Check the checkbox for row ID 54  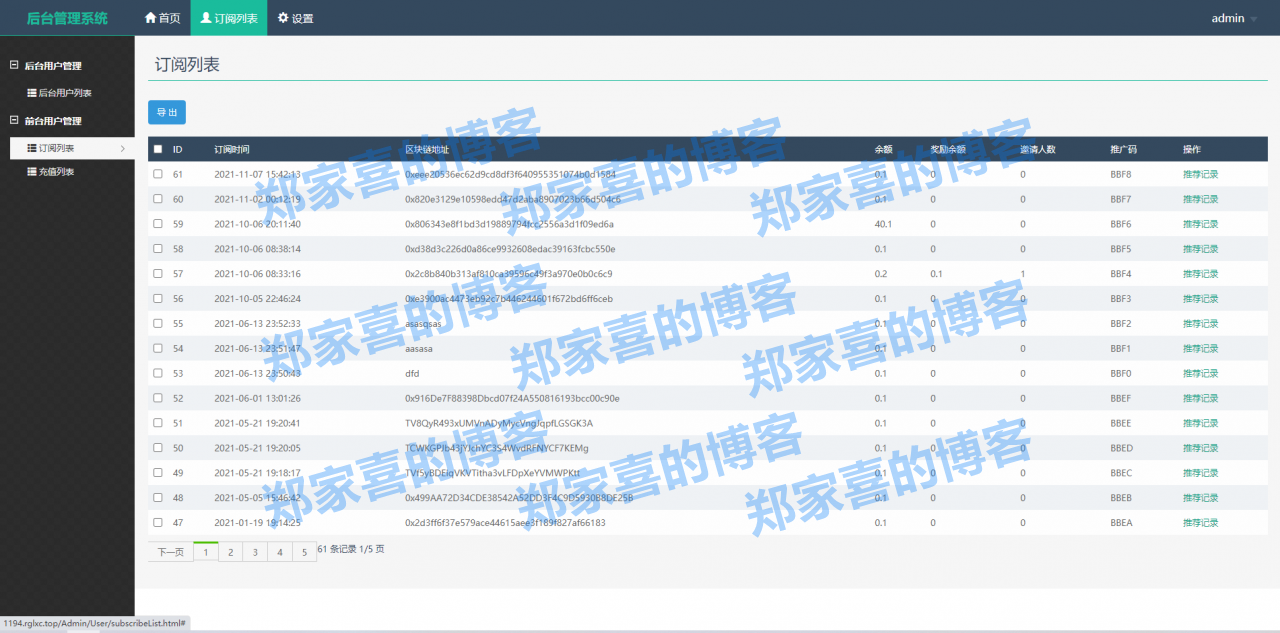tap(158, 348)
